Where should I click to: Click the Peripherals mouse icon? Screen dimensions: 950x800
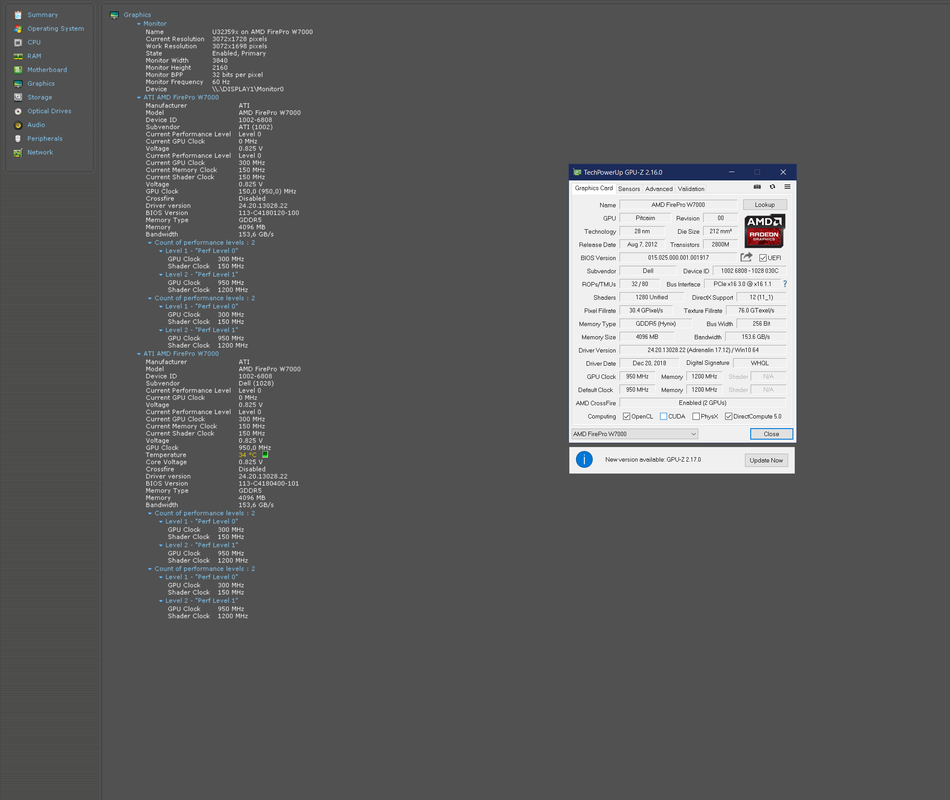point(18,139)
